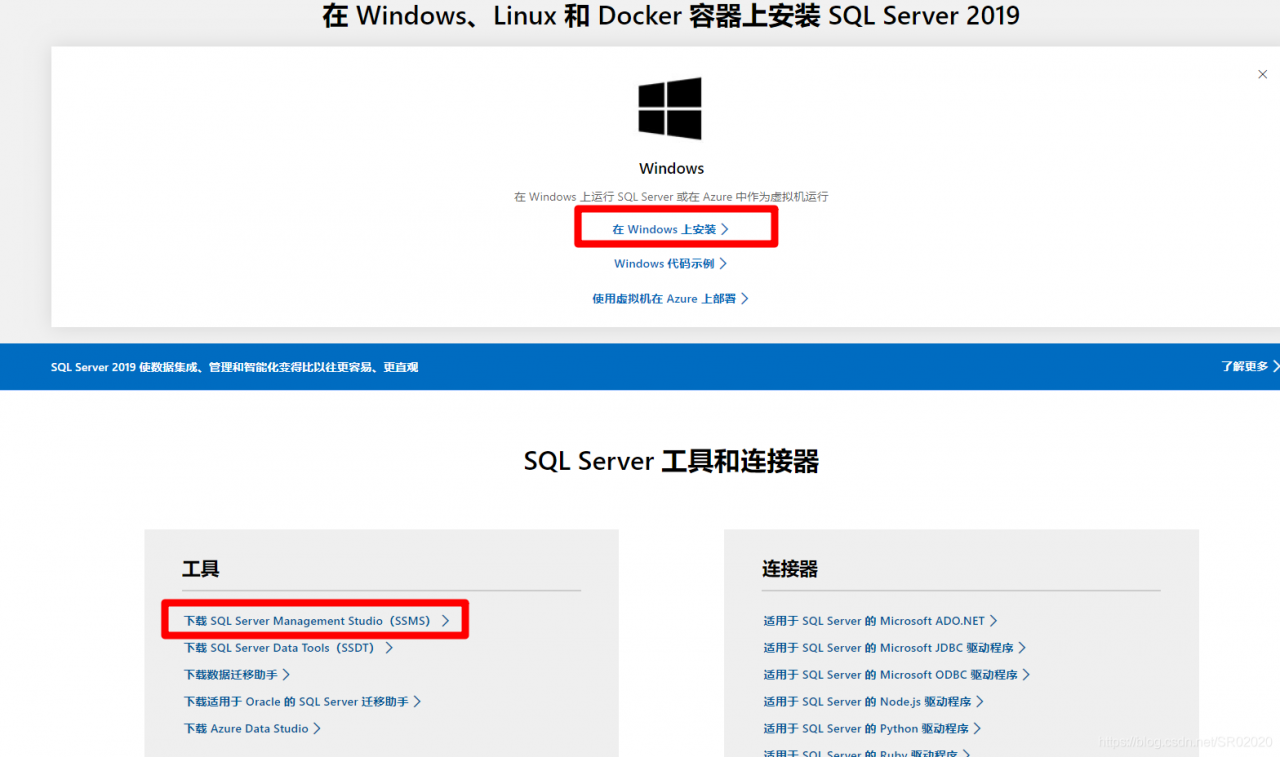This screenshot has height=757, width=1280.
Task: Open the Python driver link
Action: 872,729
